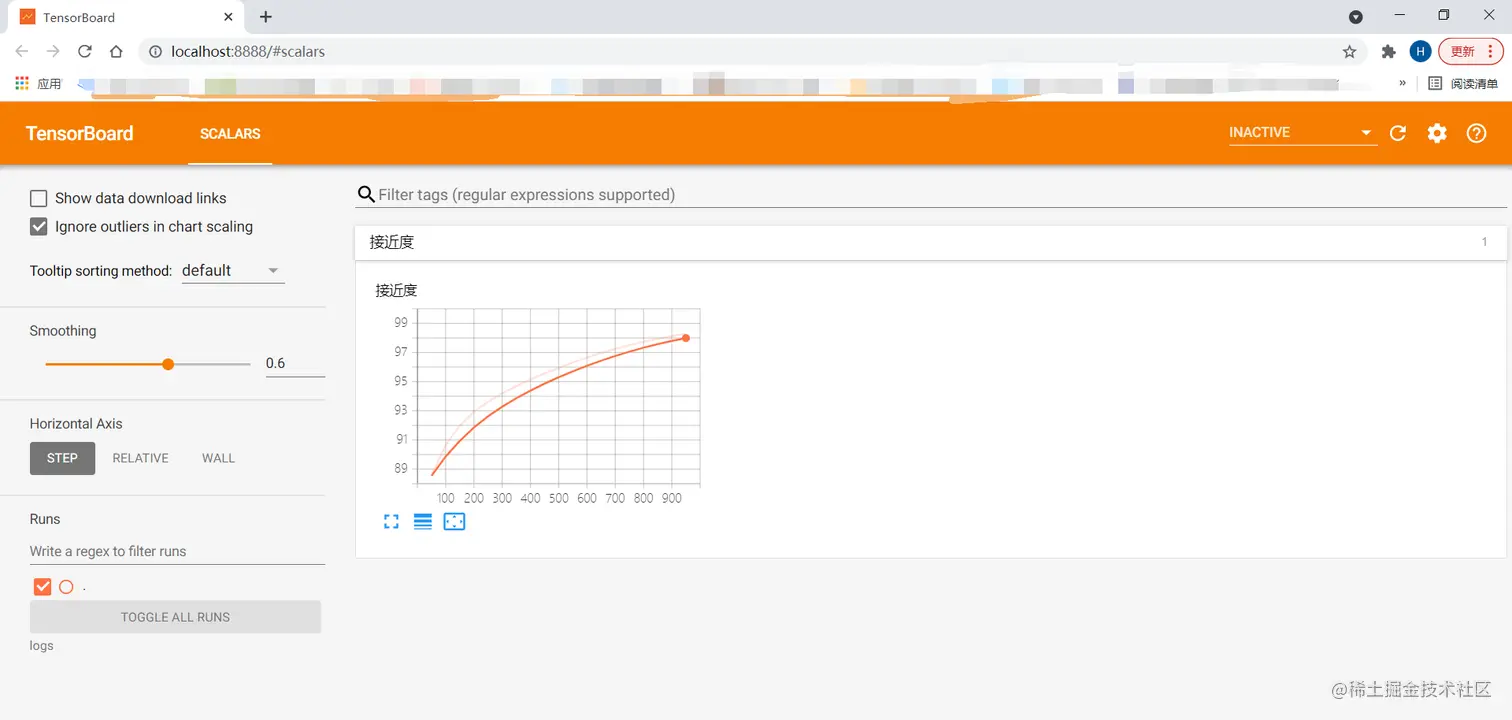This screenshot has height=720, width=1512.
Task: Click the TensorBoard logo title
Action: [x=79, y=133]
